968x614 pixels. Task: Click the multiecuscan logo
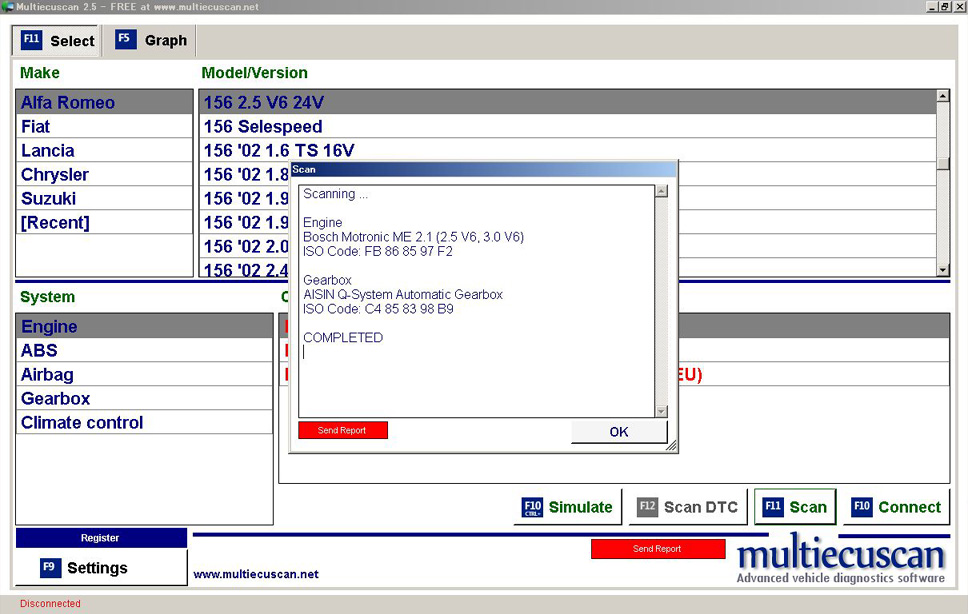click(841, 560)
